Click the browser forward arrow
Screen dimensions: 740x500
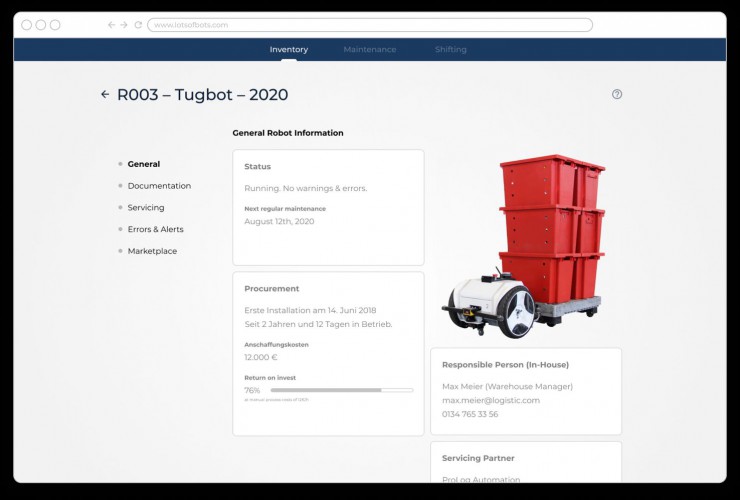[x=124, y=25]
